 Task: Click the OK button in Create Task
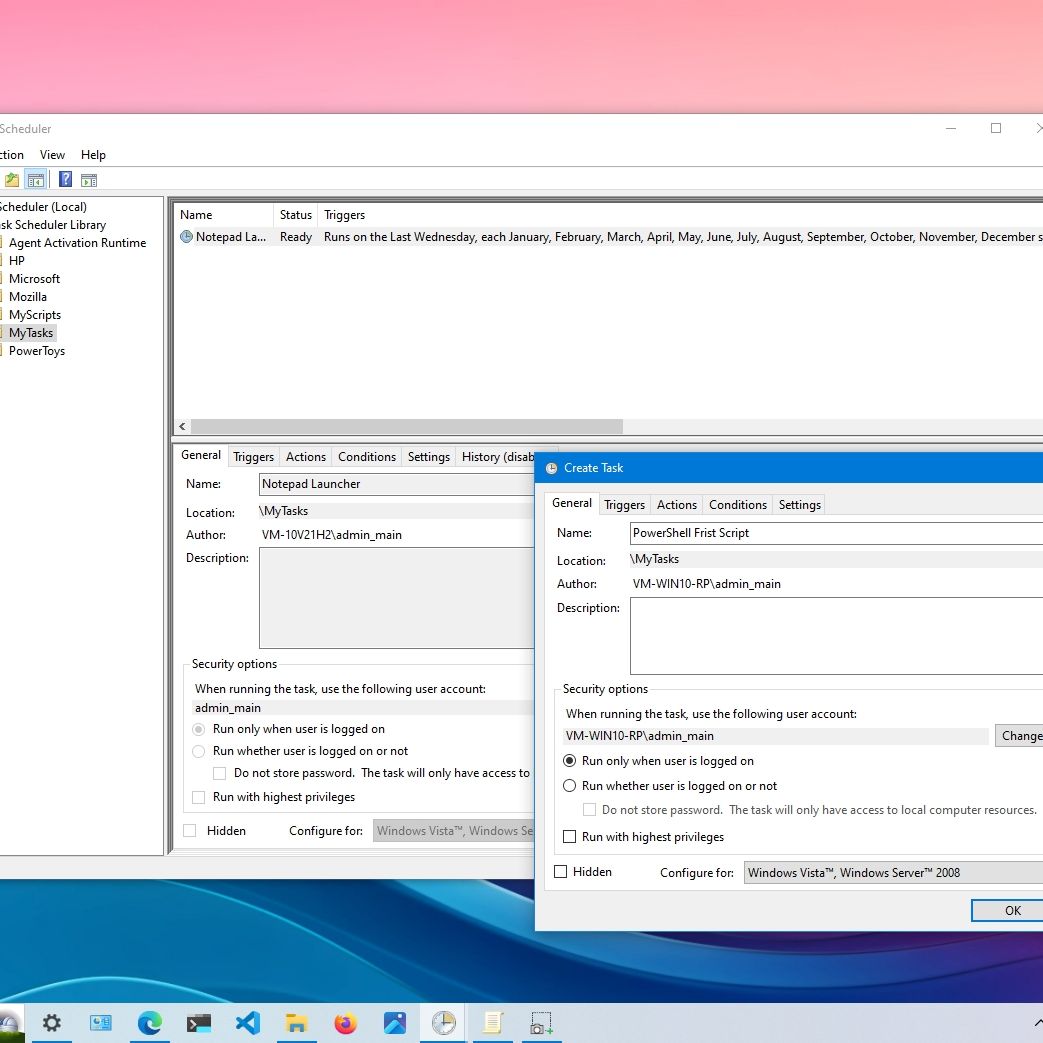(x=1011, y=910)
